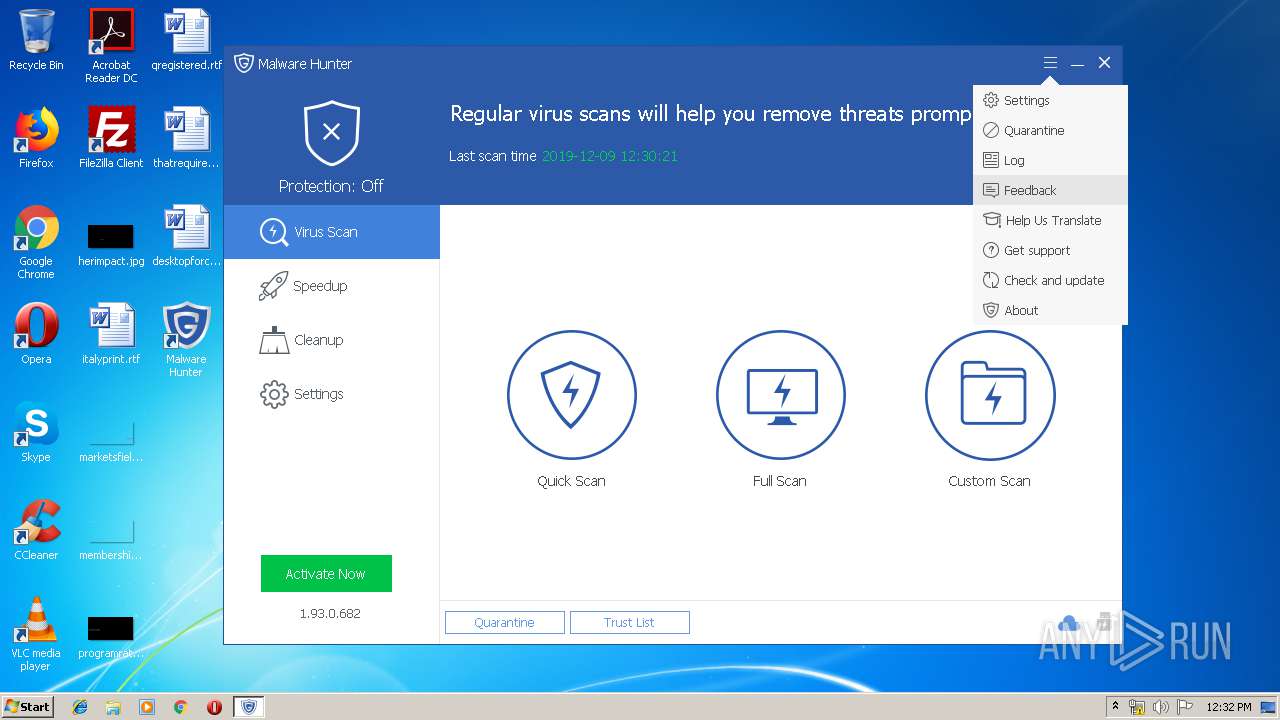Screen dimensions: 1280x720
Task: Show hidden system tray icons
Action: coord(1116,707)
